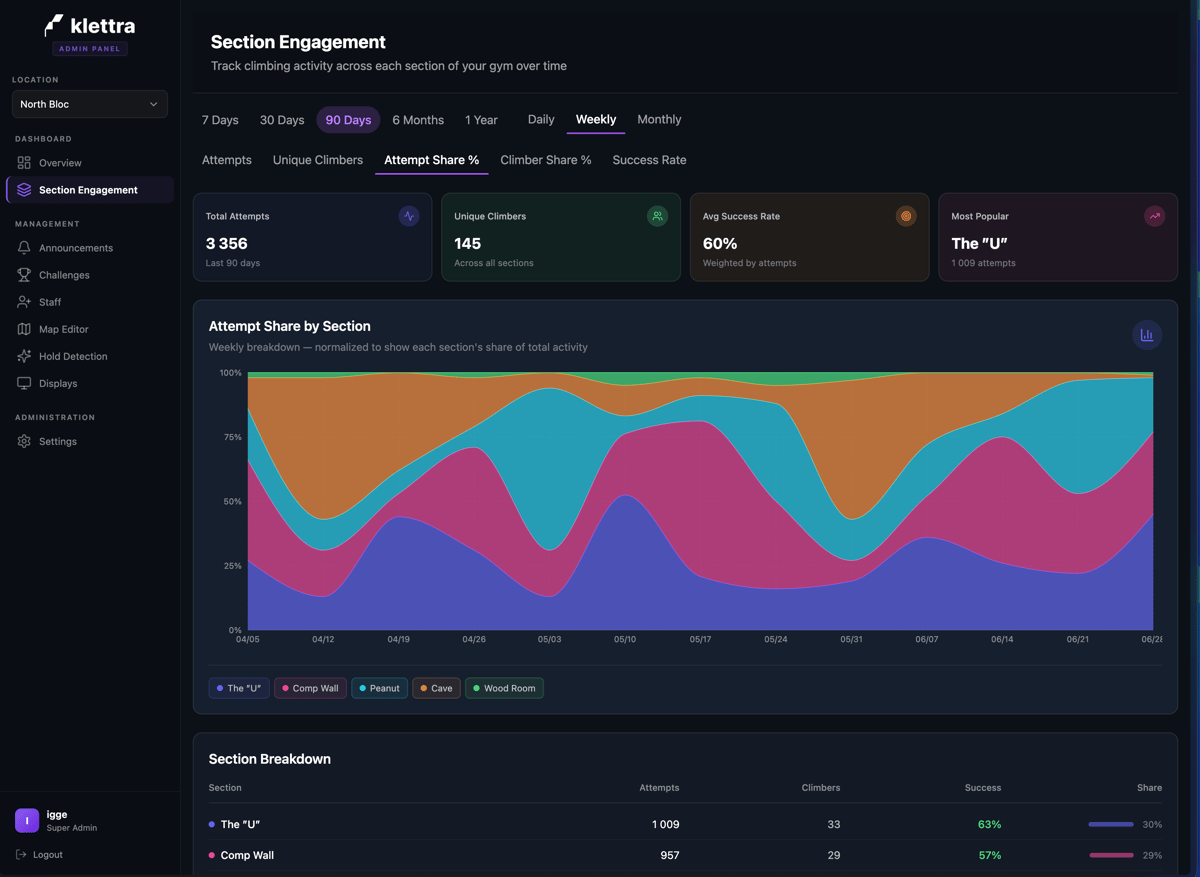Image resolution: width=1200 pixels, height=877 pixels.
Task: Open Challenges in sidebar
Action: [x=90, y=275]
